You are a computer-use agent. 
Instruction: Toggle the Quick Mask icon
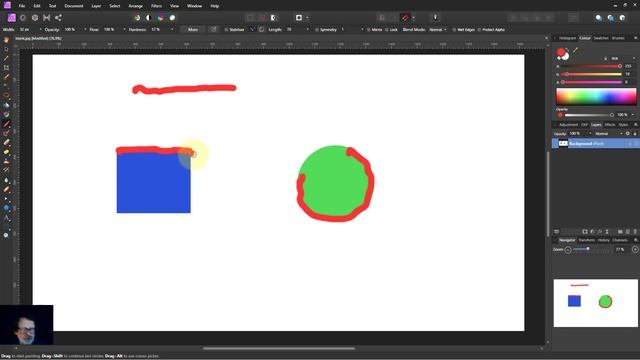[299, 18]
